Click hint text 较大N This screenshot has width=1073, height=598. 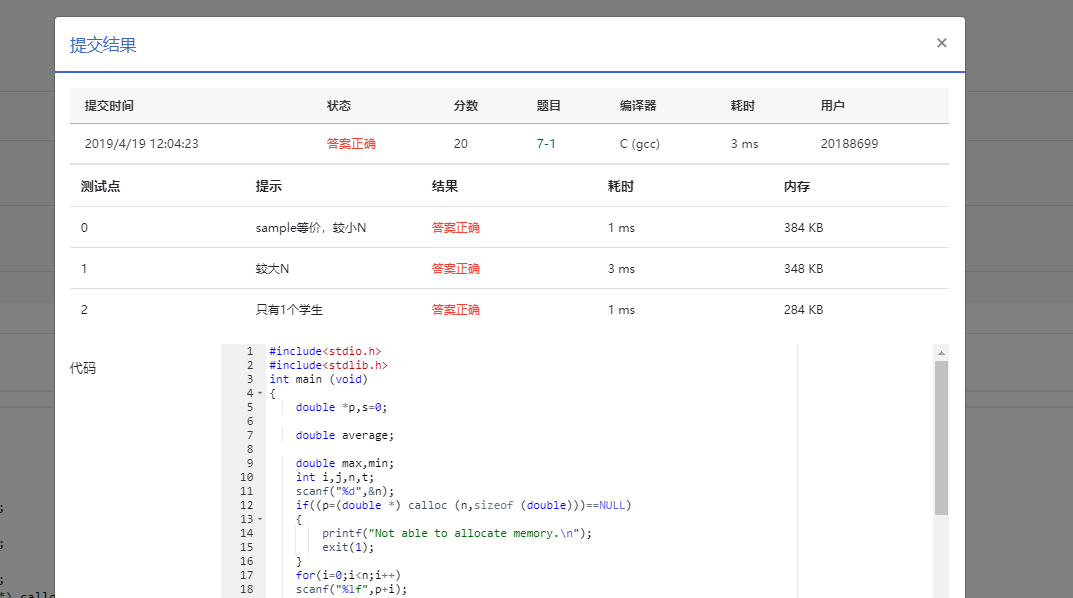pyautogui.click(x=272, y=269)
